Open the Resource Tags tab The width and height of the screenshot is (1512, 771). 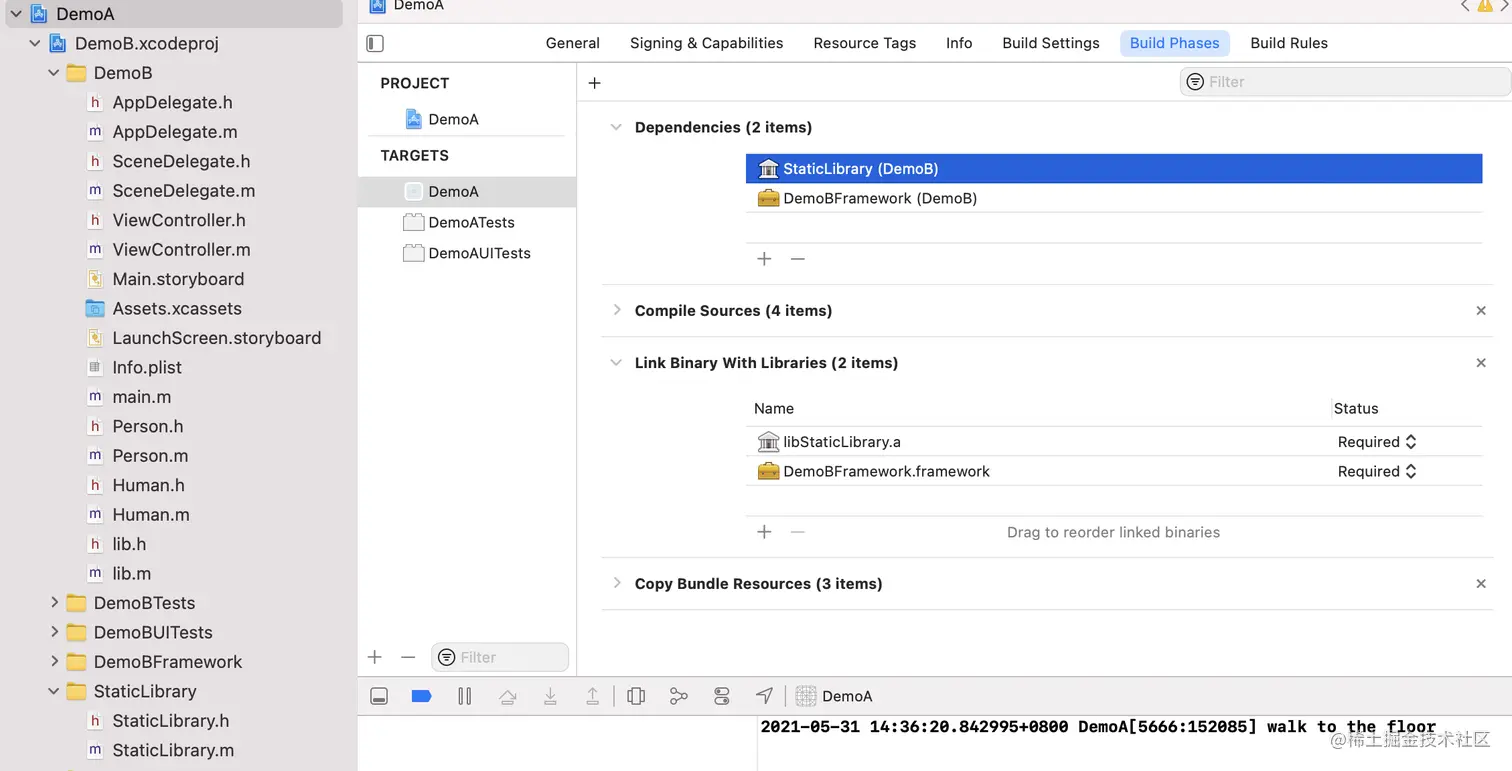[865, 43]
